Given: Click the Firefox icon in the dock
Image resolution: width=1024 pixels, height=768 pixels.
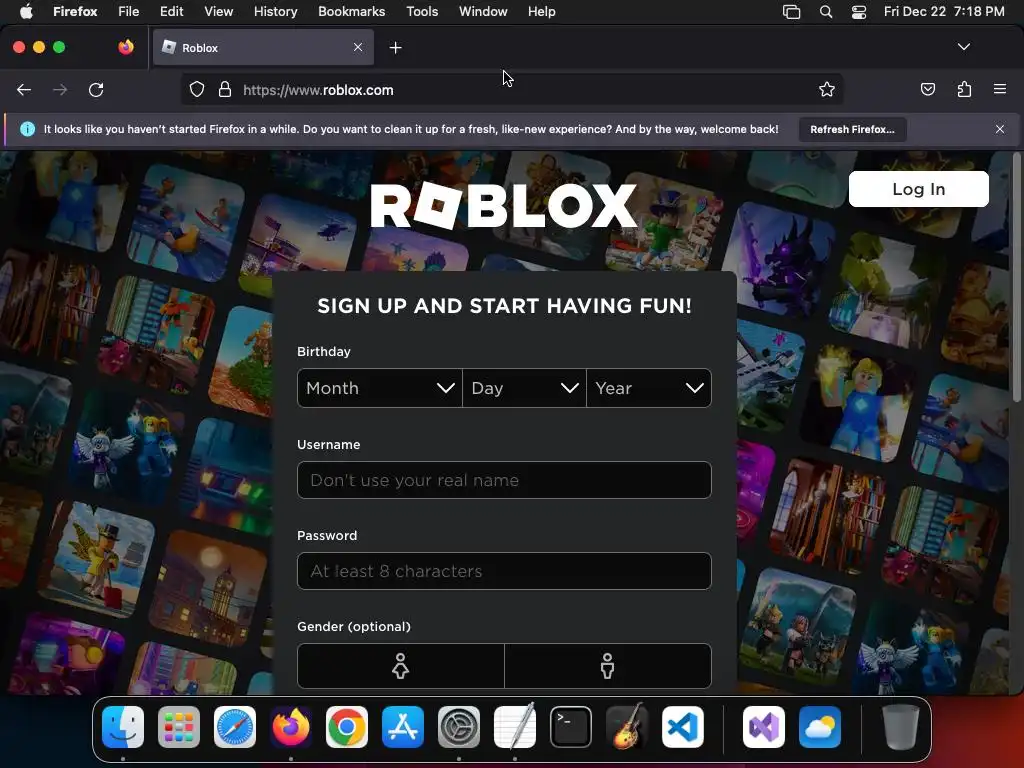Looking at the screenshot, I should point(291,727).
